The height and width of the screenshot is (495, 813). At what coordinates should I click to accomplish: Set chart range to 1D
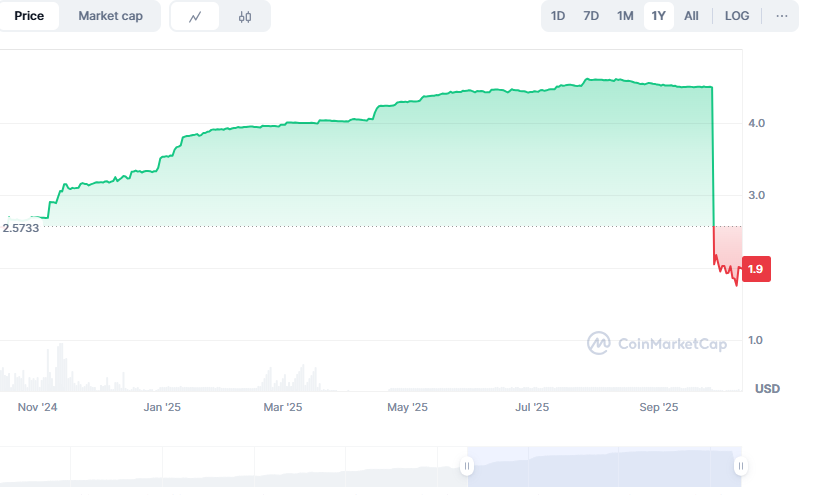coord(558,16)
